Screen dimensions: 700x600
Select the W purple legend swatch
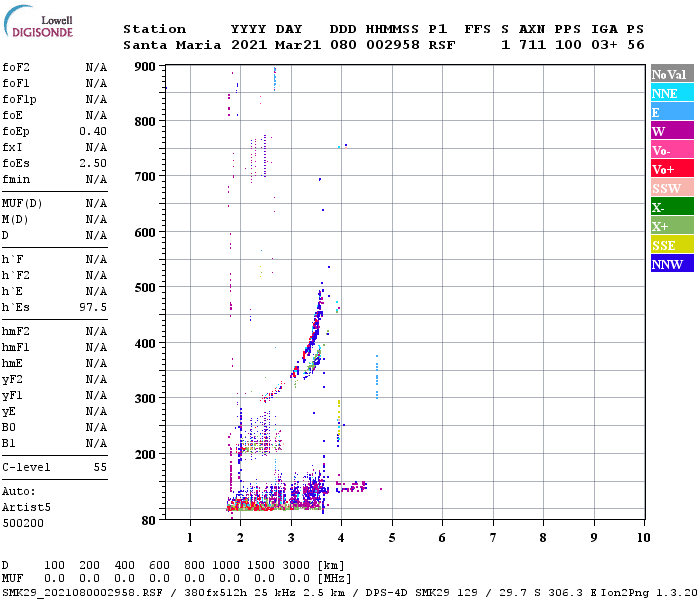click(x=672, y=131)
